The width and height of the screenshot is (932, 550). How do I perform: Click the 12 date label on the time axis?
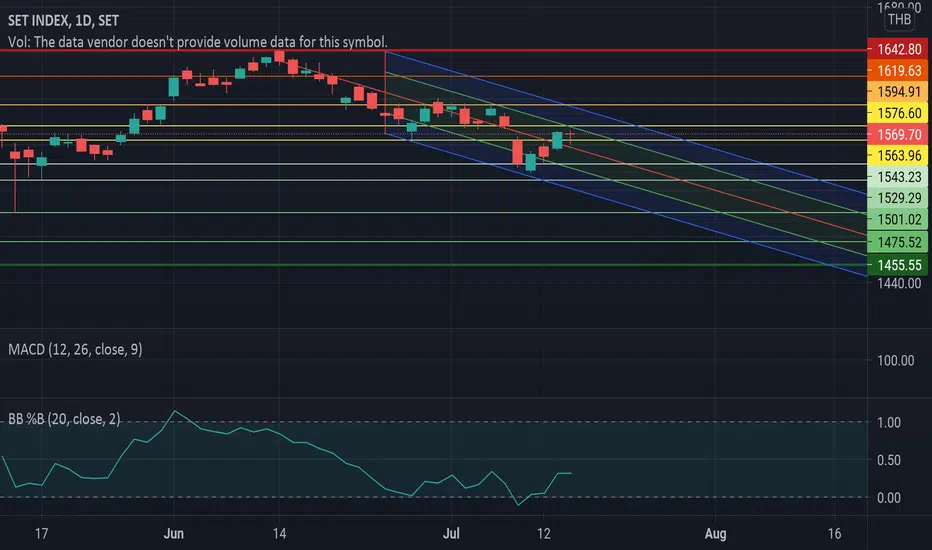543,533
